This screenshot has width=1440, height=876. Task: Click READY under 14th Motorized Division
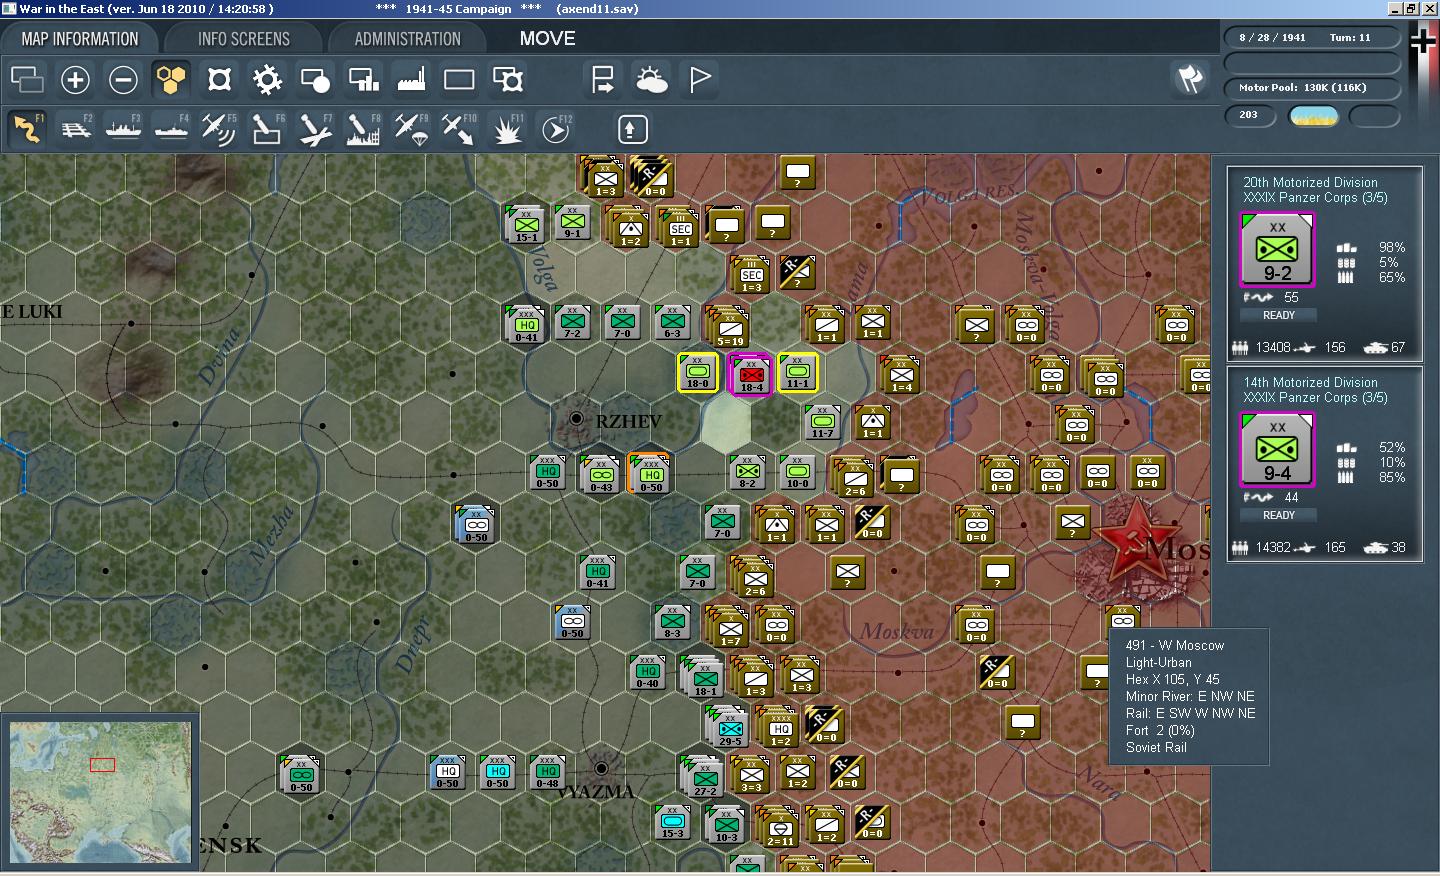click(1278, 515)
